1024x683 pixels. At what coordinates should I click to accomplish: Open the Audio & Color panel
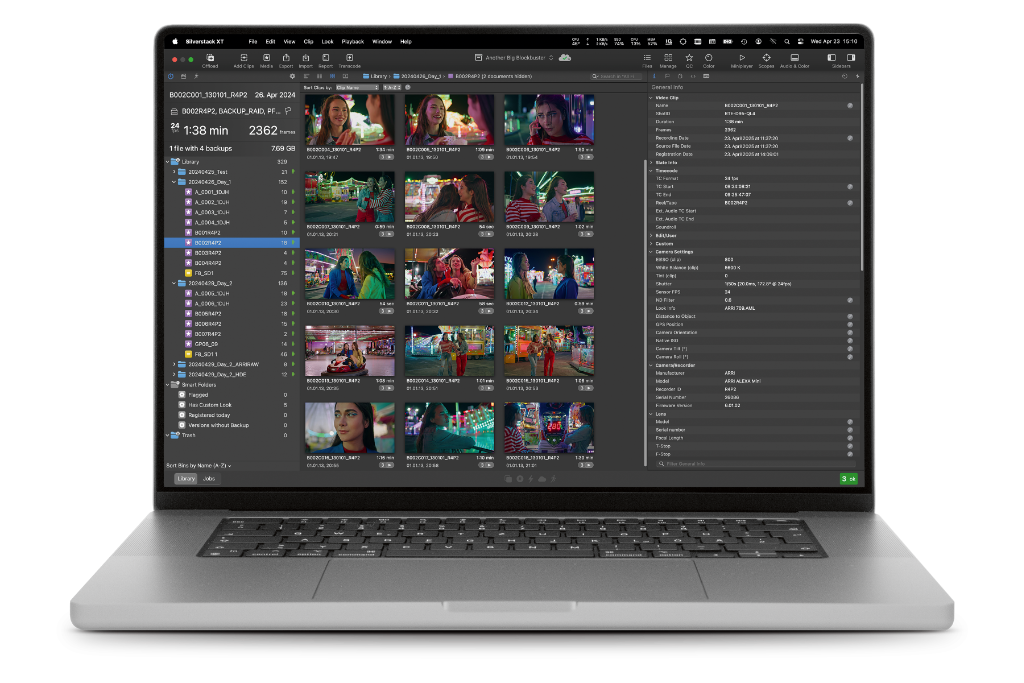click(x=794, y=60)
